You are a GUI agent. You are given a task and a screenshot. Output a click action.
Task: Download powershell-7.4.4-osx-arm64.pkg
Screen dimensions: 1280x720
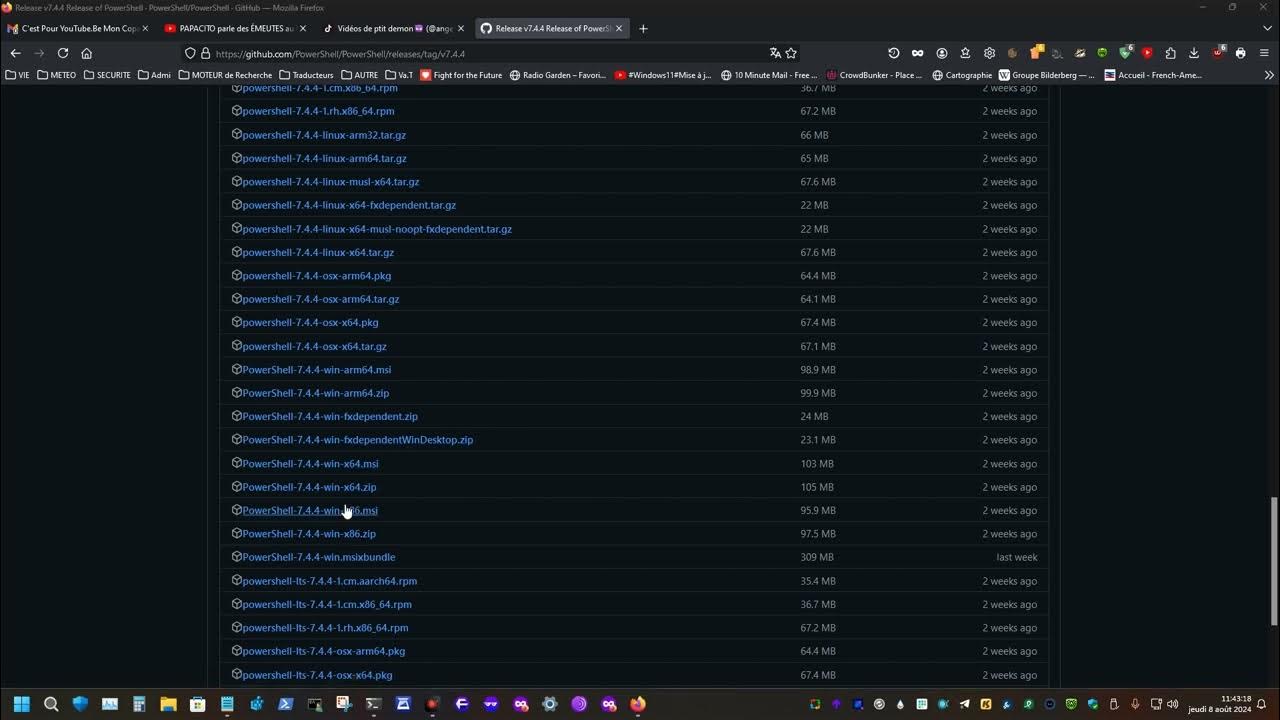coord(316,276)
